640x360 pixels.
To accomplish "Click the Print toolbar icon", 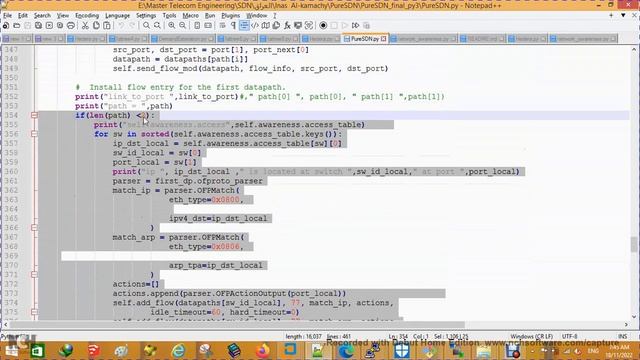I will point(71,25).
